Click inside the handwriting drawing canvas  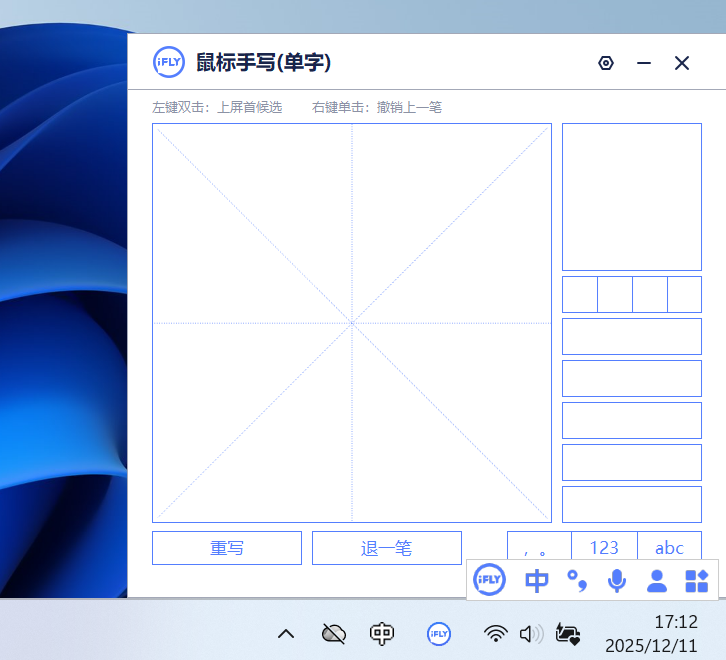click(x=351, y=323)
